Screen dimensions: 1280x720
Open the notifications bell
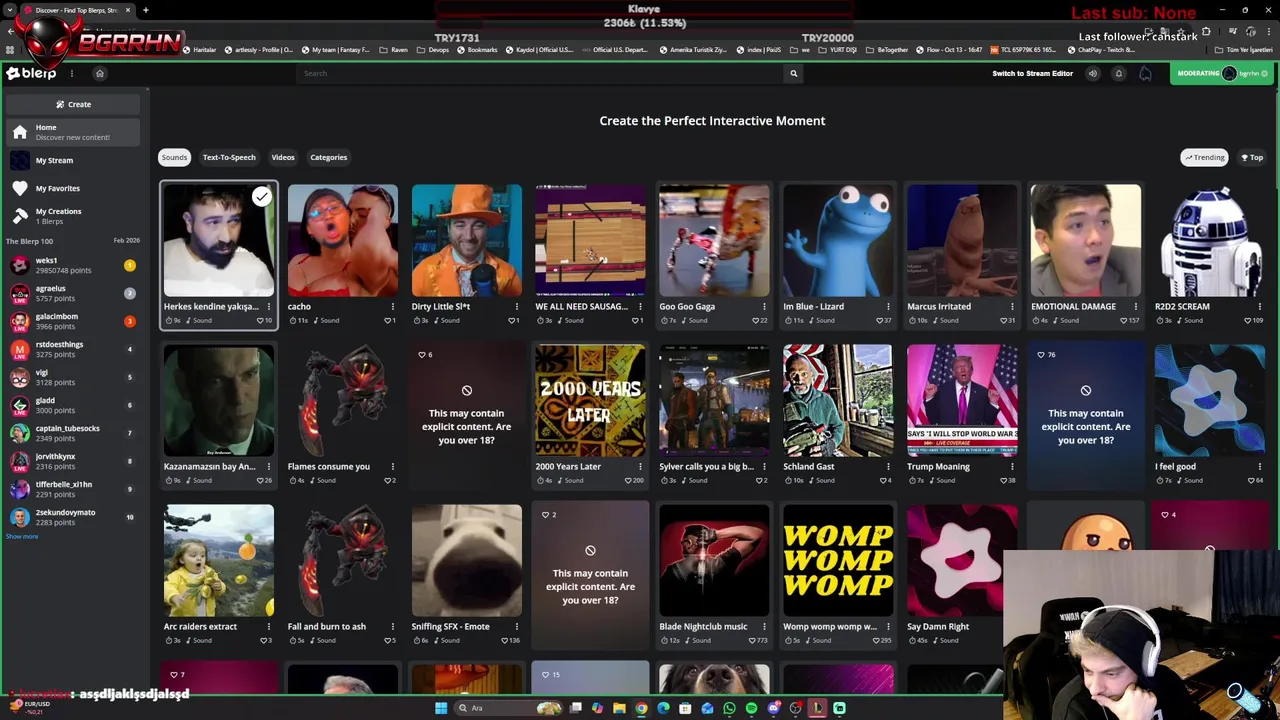point(1119,73)
